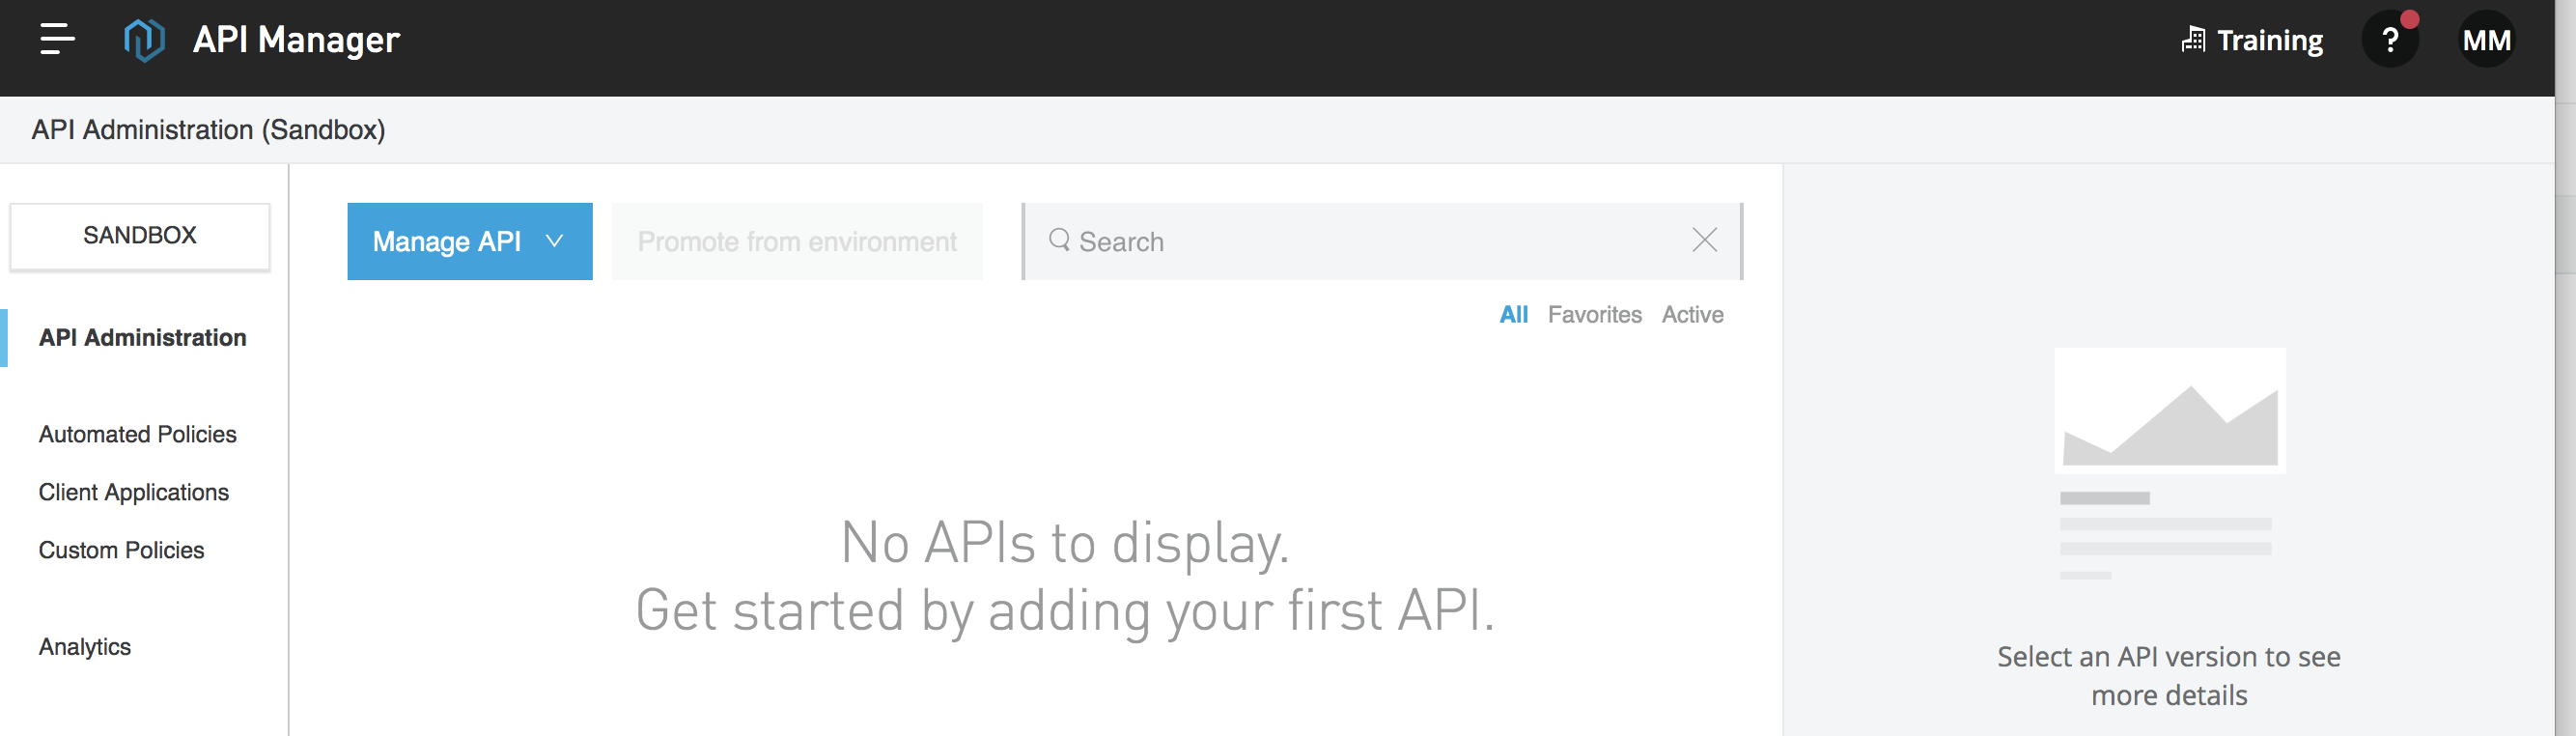Click the Training building icon
The height and width of the screenshot is (736, 2576).
click(2193, 39)
